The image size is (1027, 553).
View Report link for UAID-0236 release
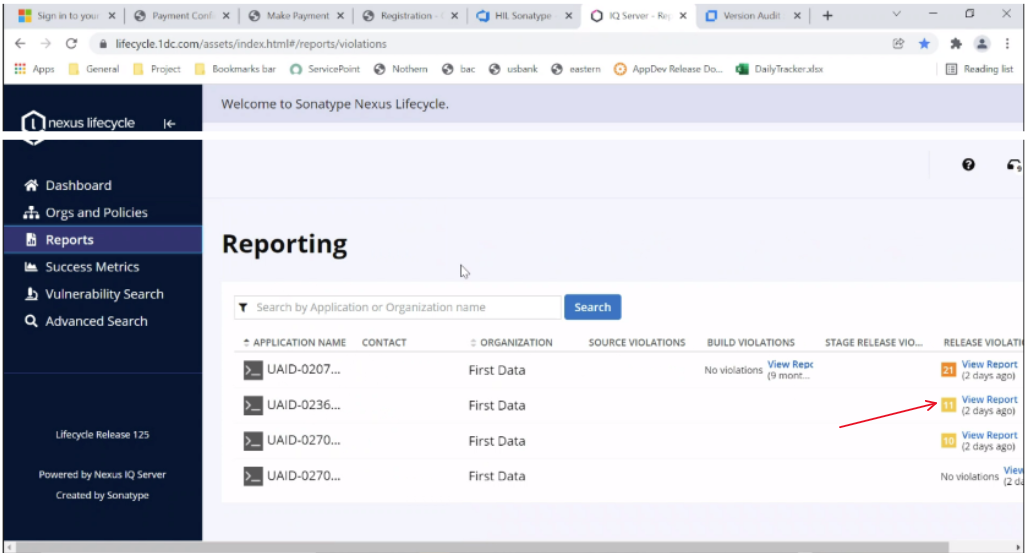coord(989,400)
